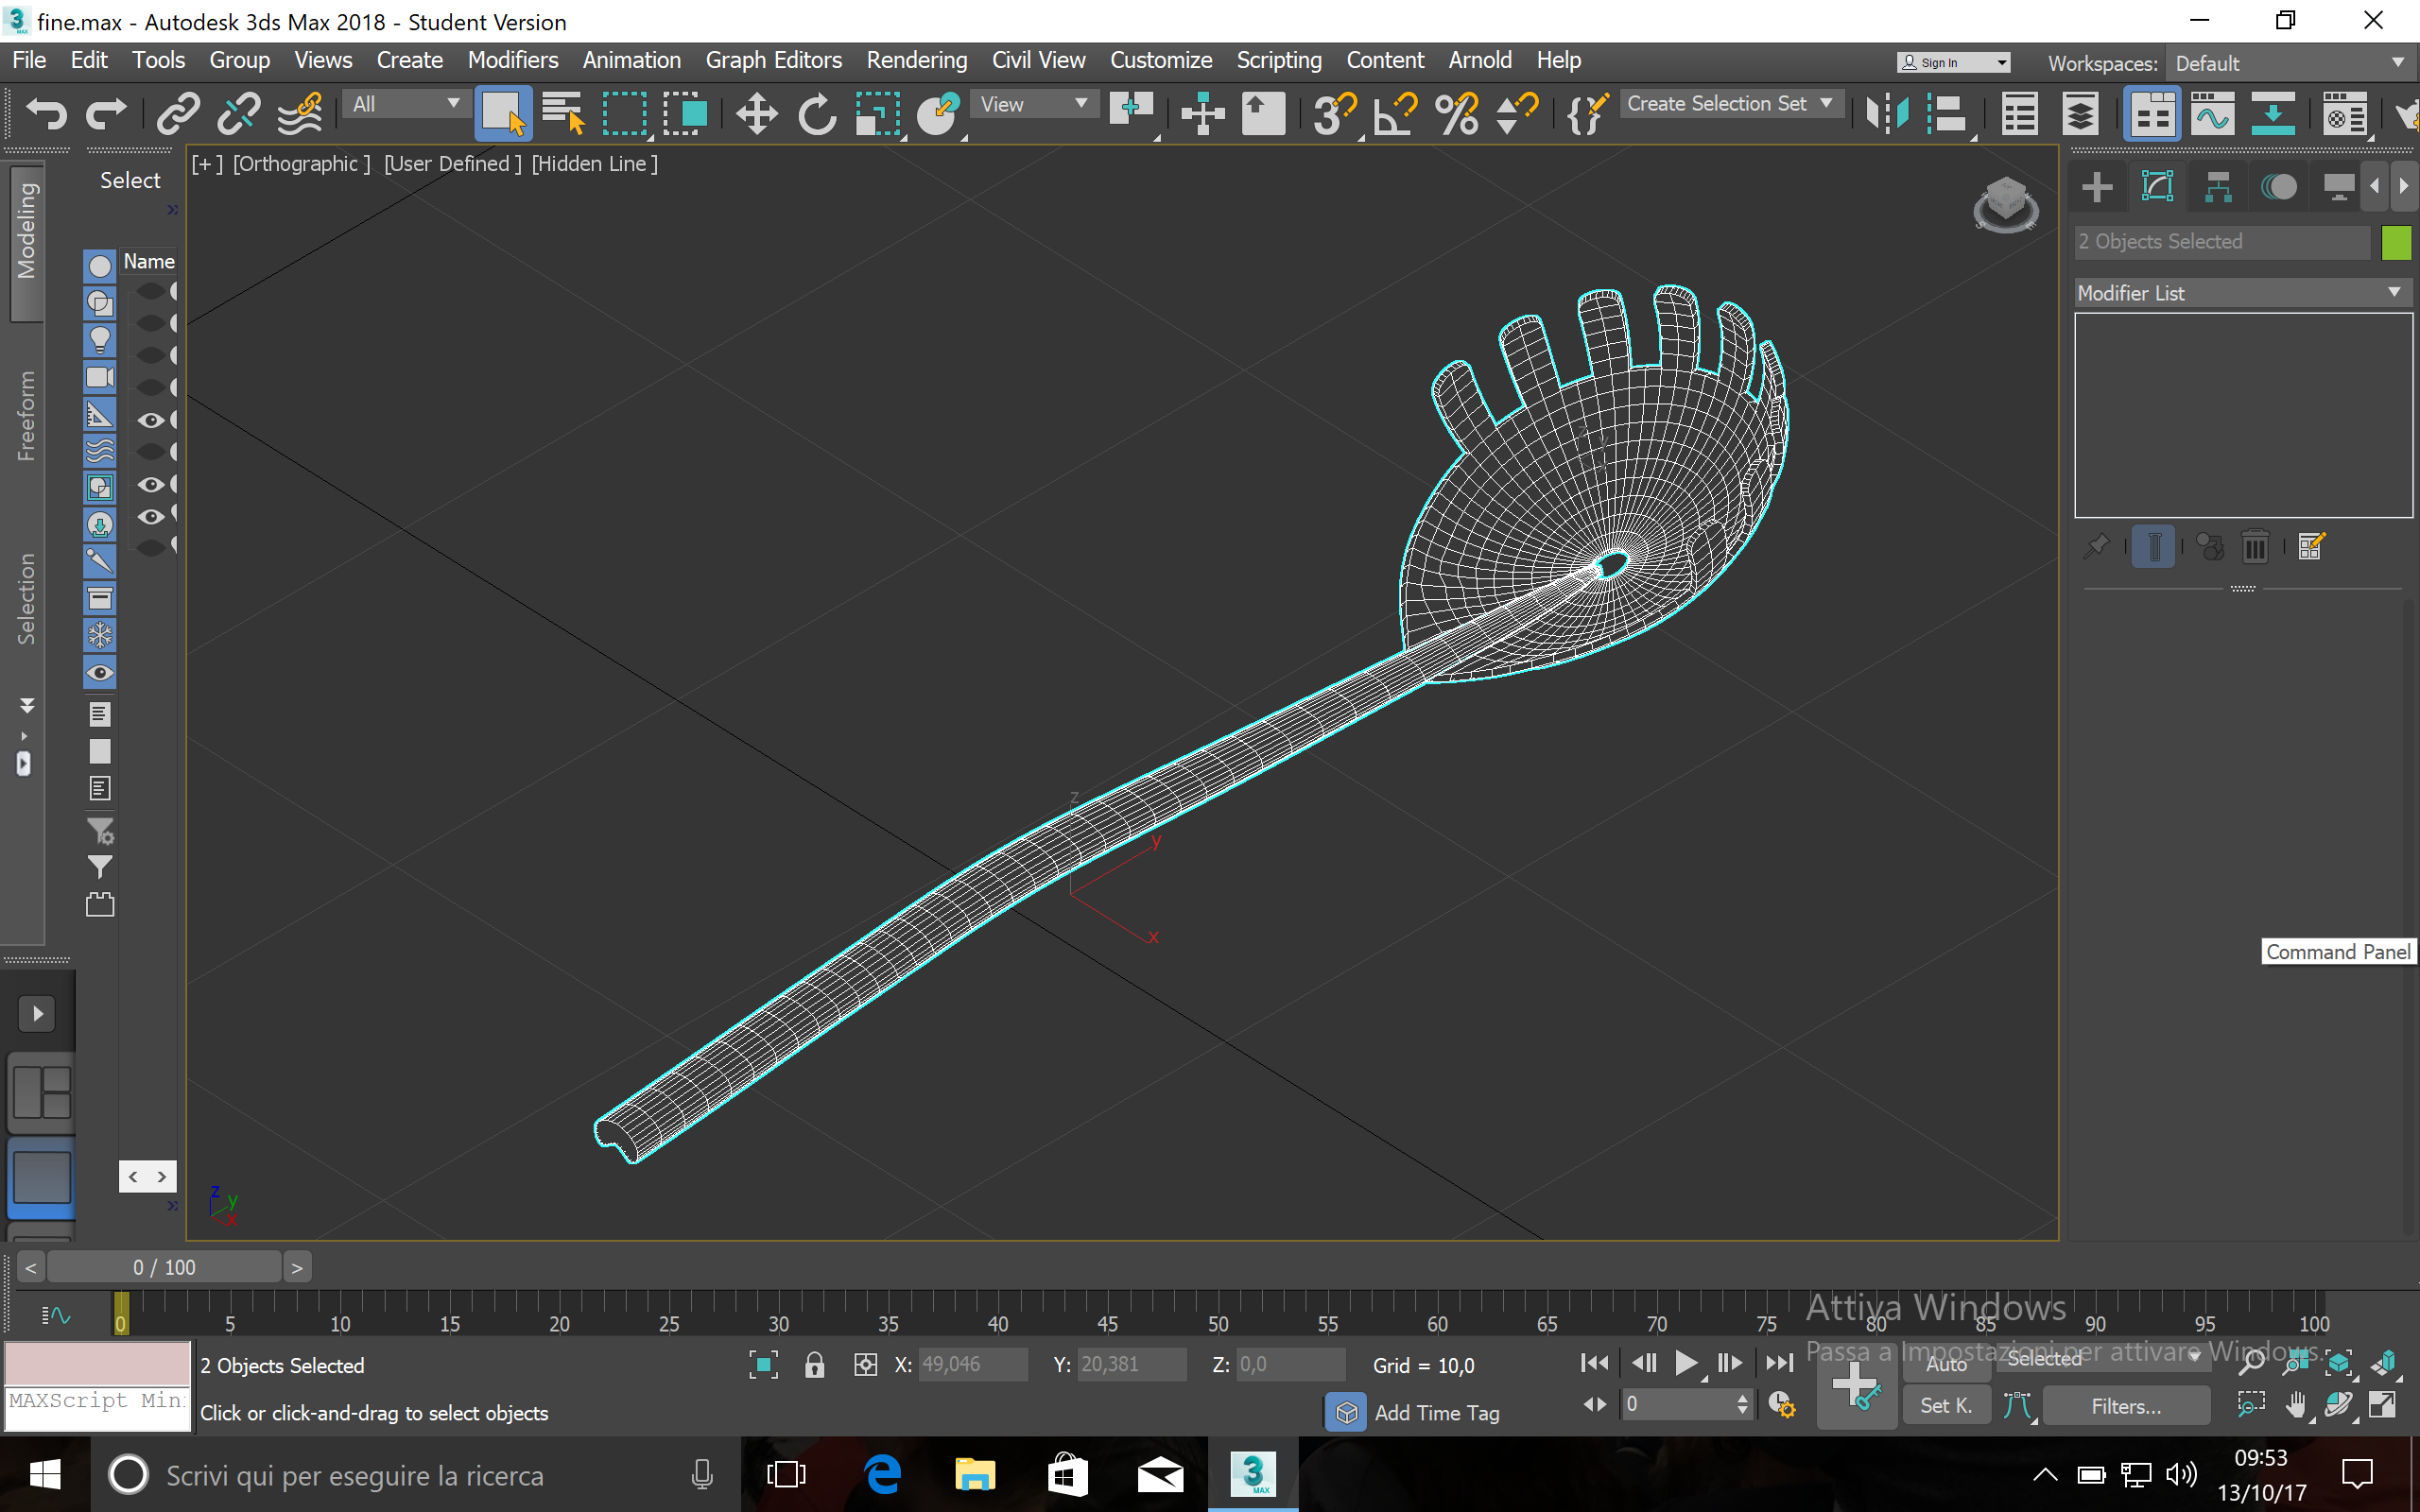The height and width of the screenshot is (1512, 2420).
Task: Open the Create Selection Set dropdown
Action: click(x=1729, y=104)
